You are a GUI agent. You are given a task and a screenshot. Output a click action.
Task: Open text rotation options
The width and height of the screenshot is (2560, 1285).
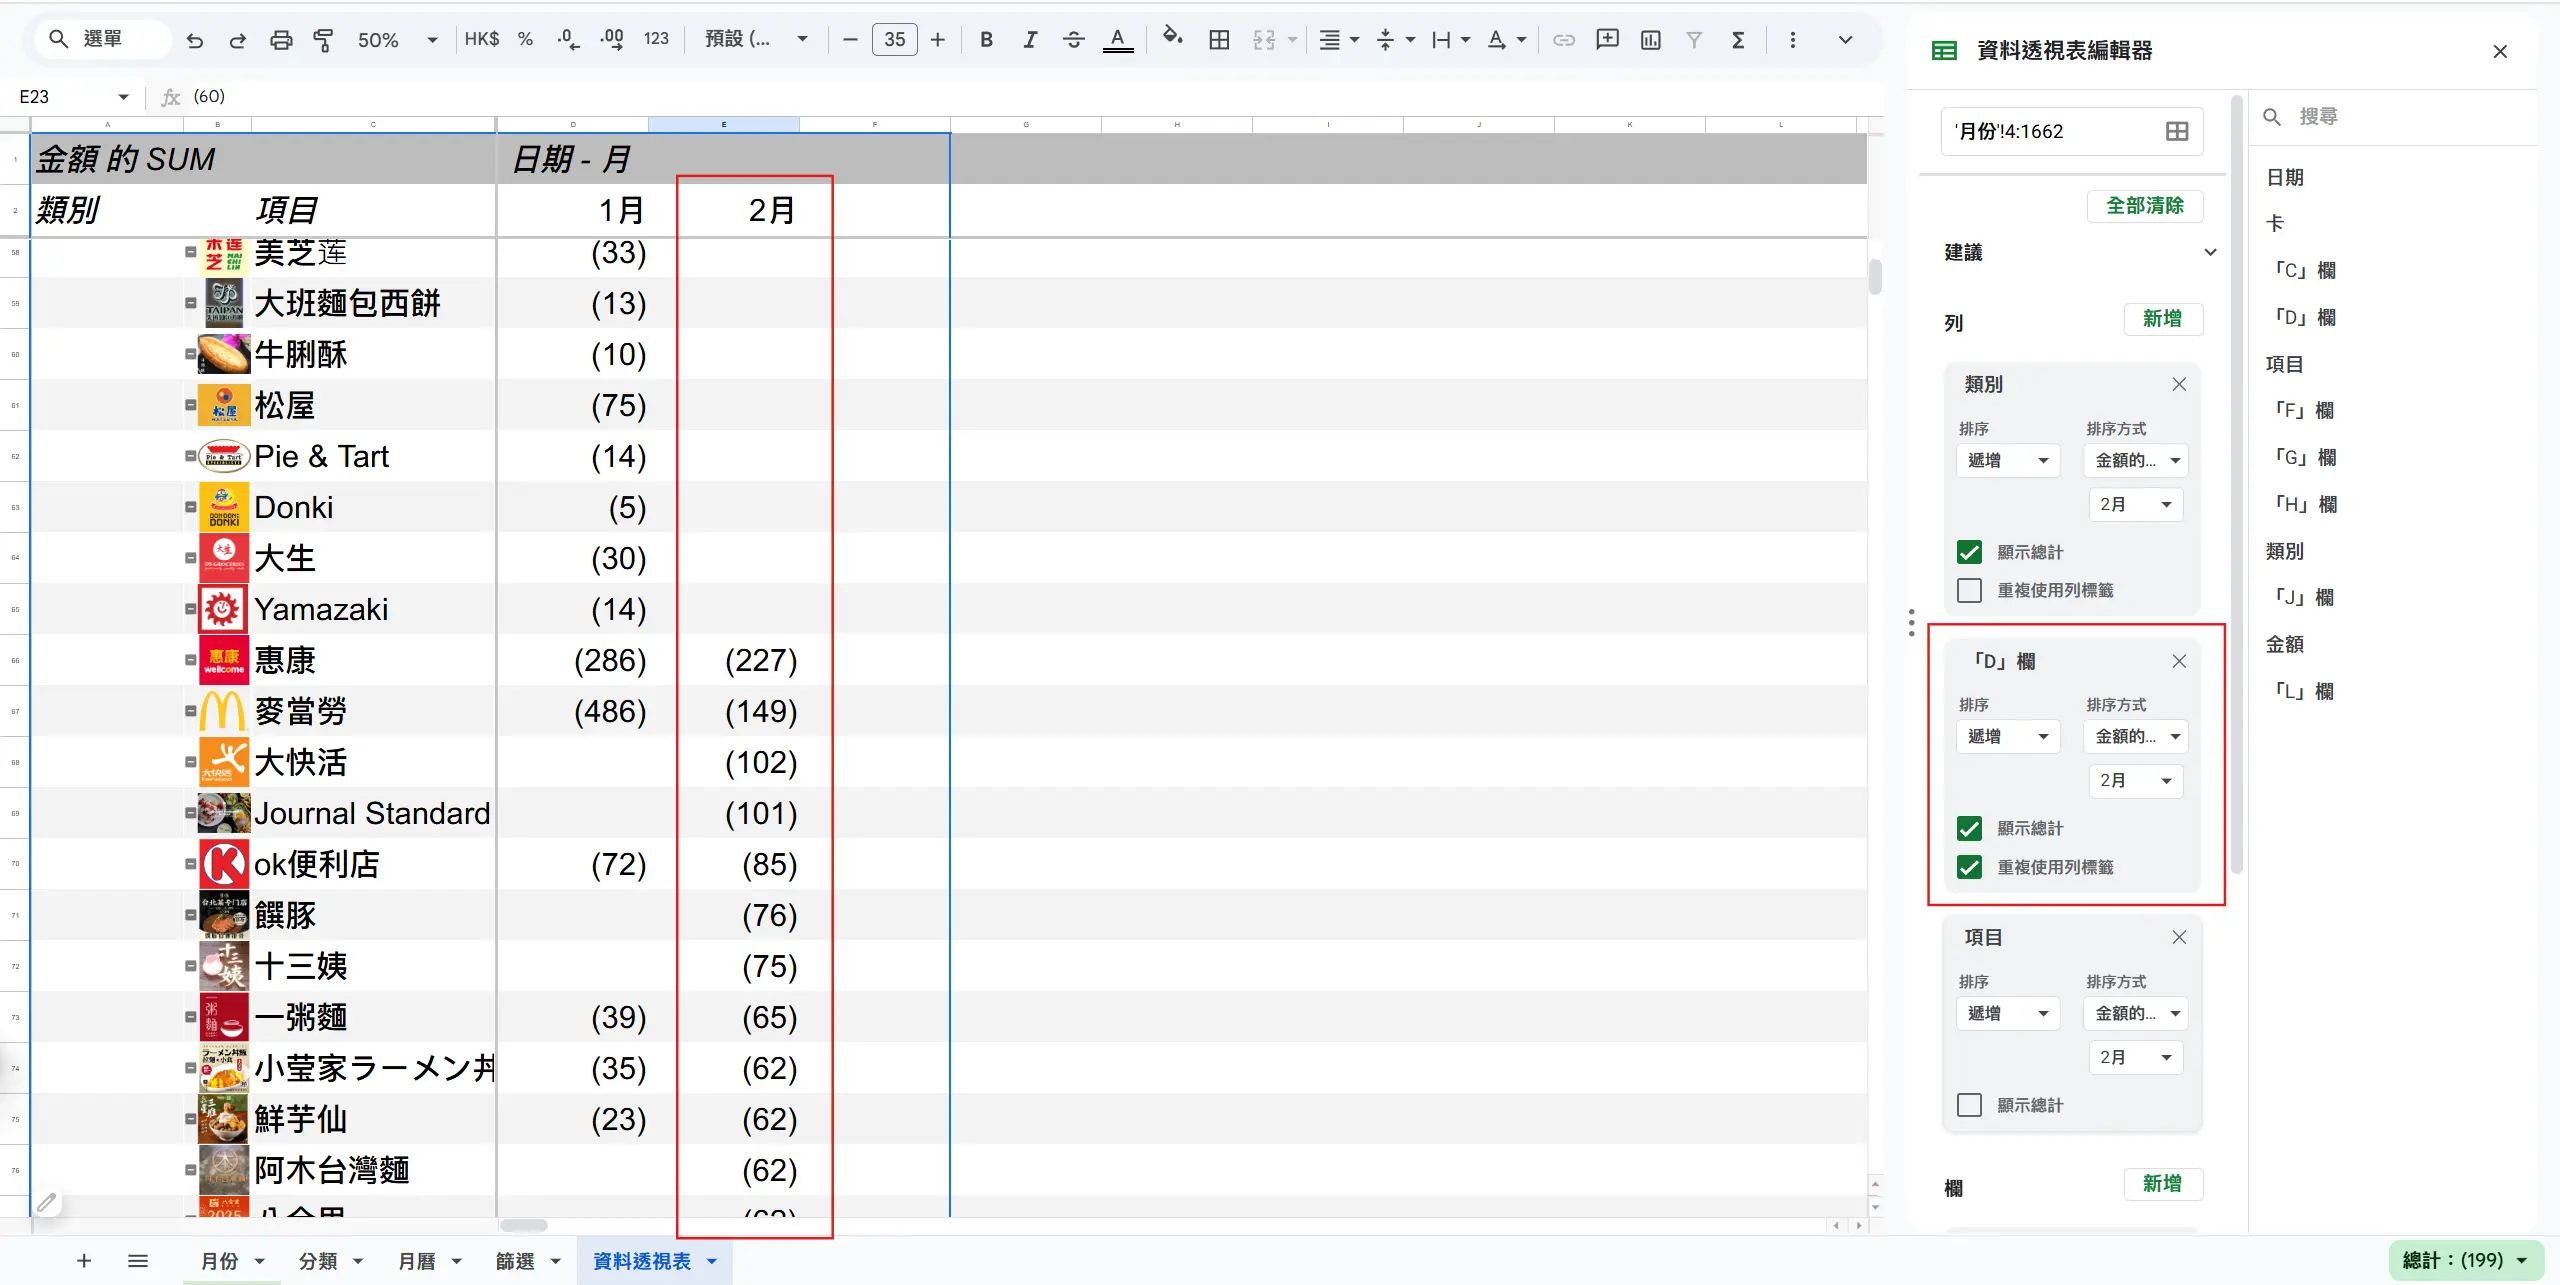click(1506, 40)
